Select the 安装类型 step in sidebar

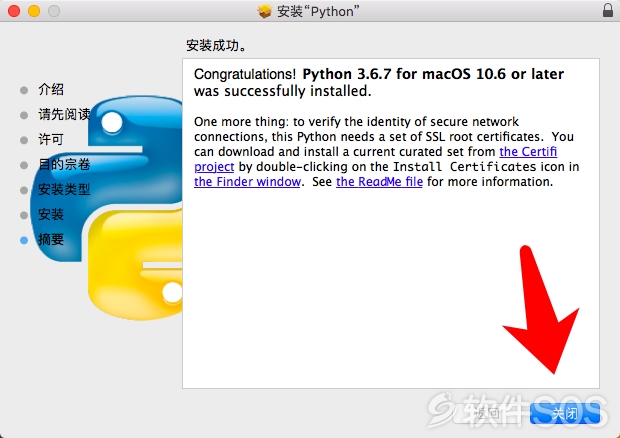point(64,189)
